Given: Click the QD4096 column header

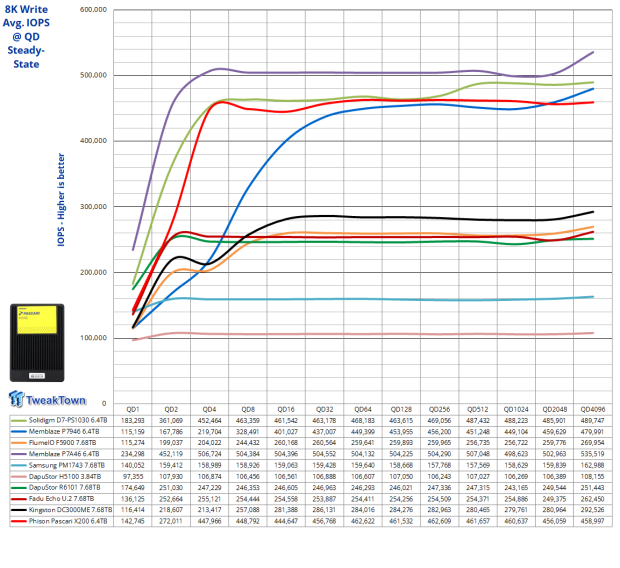Looking at the screenshot, I should tap(592, 409).
